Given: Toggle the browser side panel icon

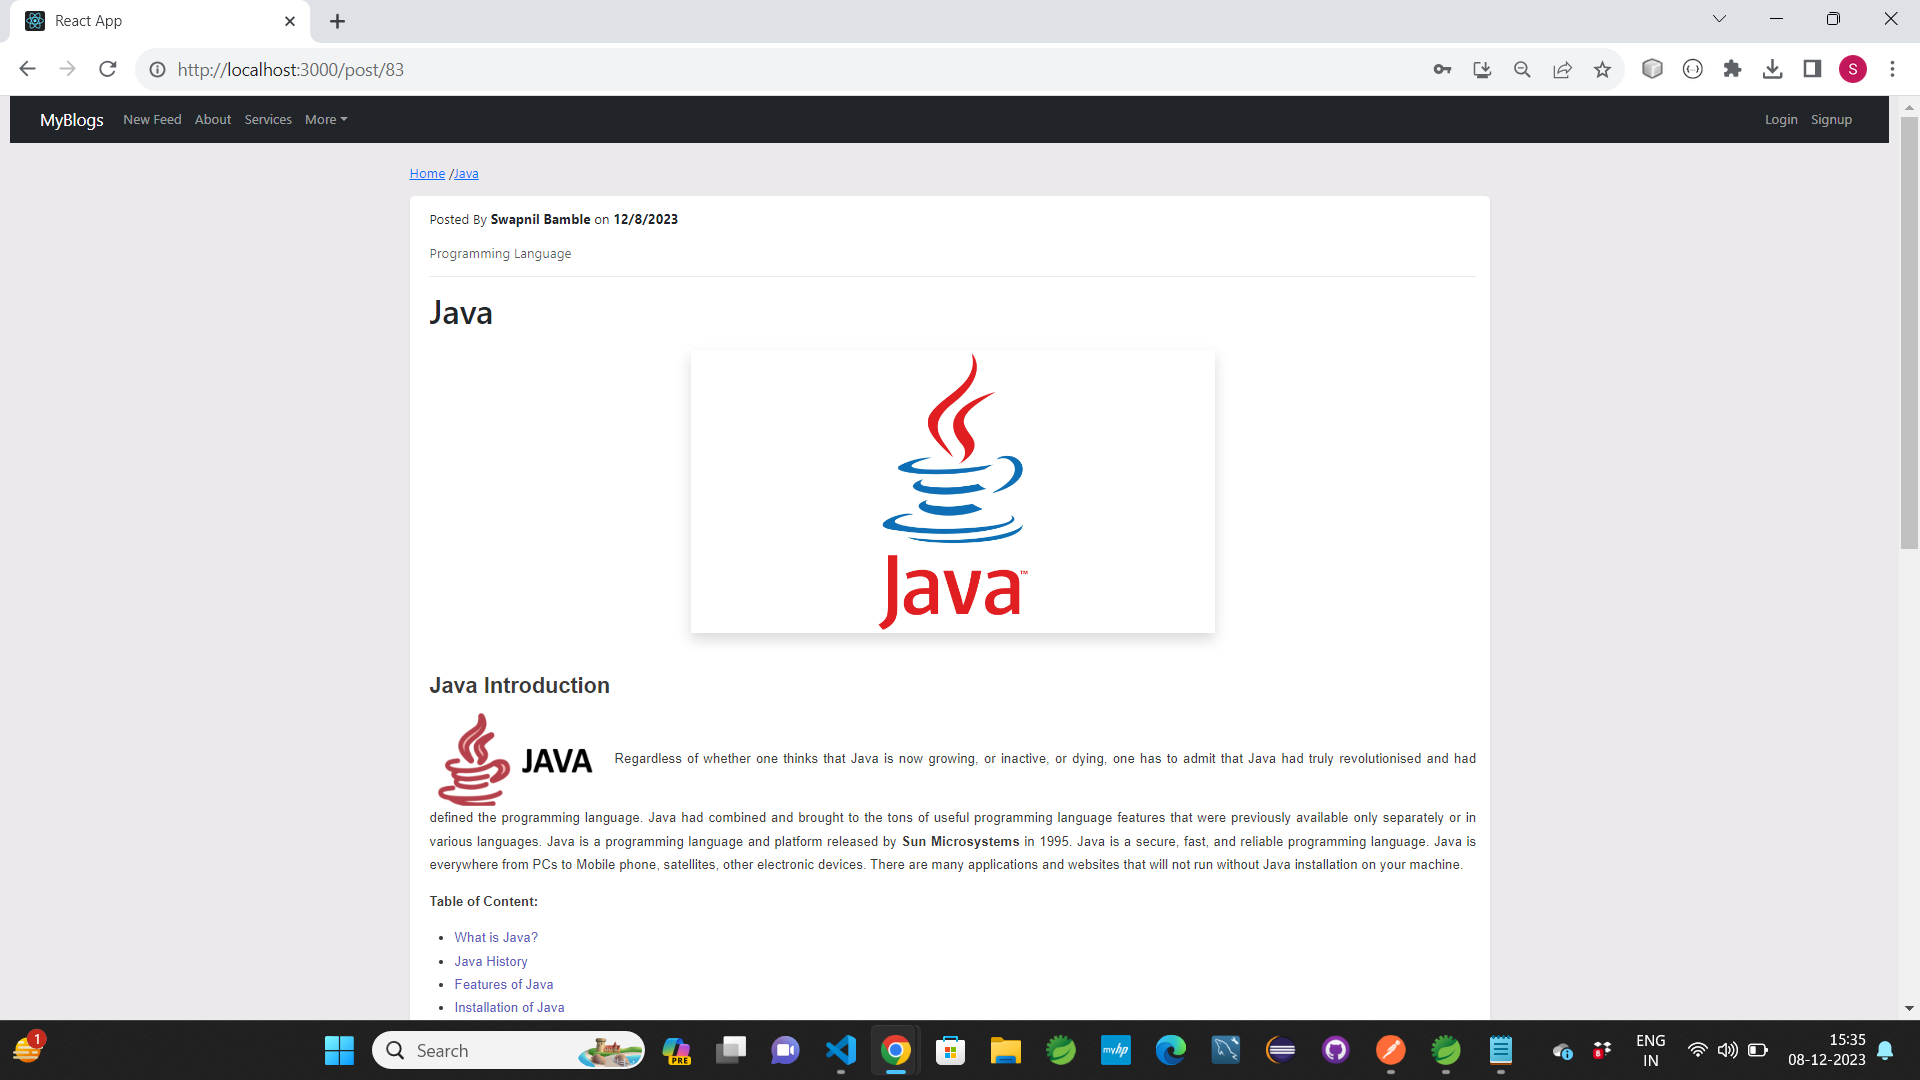Looking at the screenshot, I should (1812, 69).
